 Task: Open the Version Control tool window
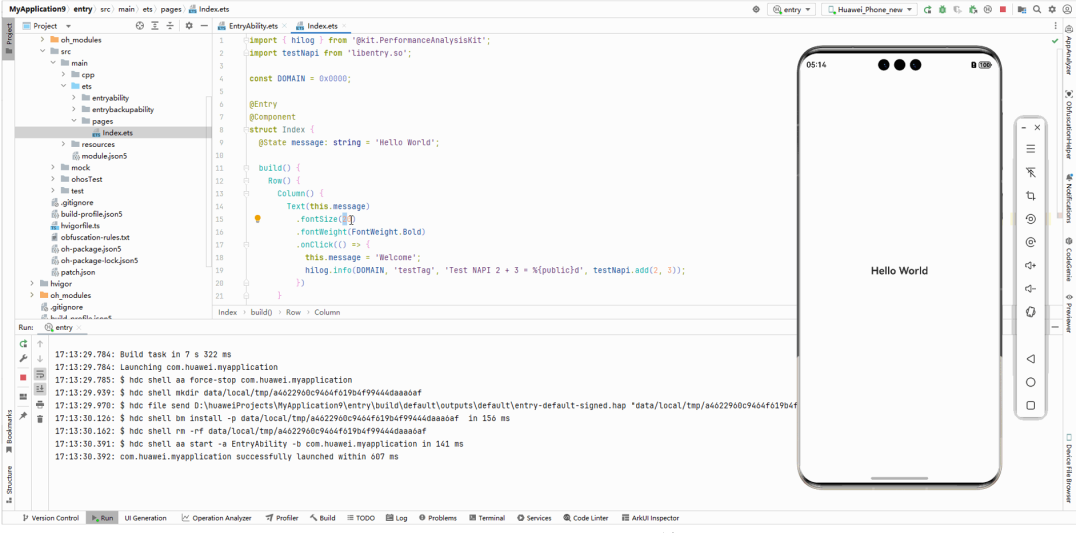[x=49, y=518]
